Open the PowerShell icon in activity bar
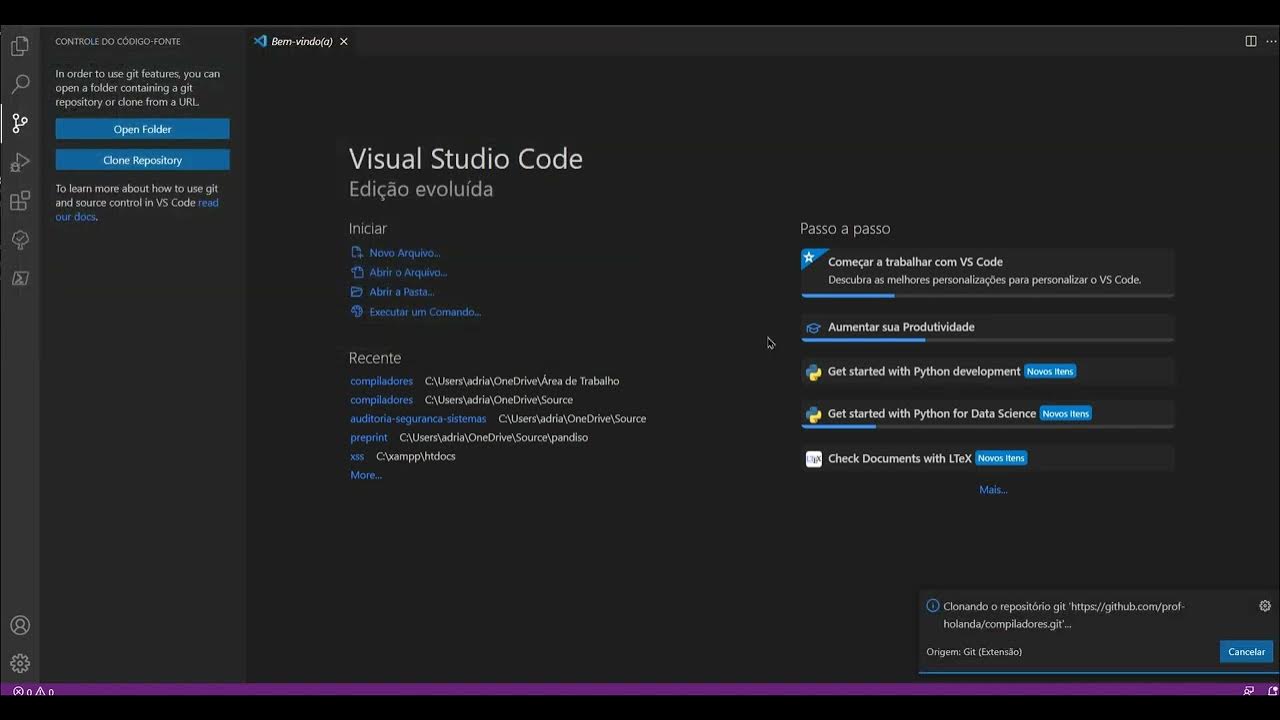The width and height of the screenshot is (1280, 720). point(20,279)
